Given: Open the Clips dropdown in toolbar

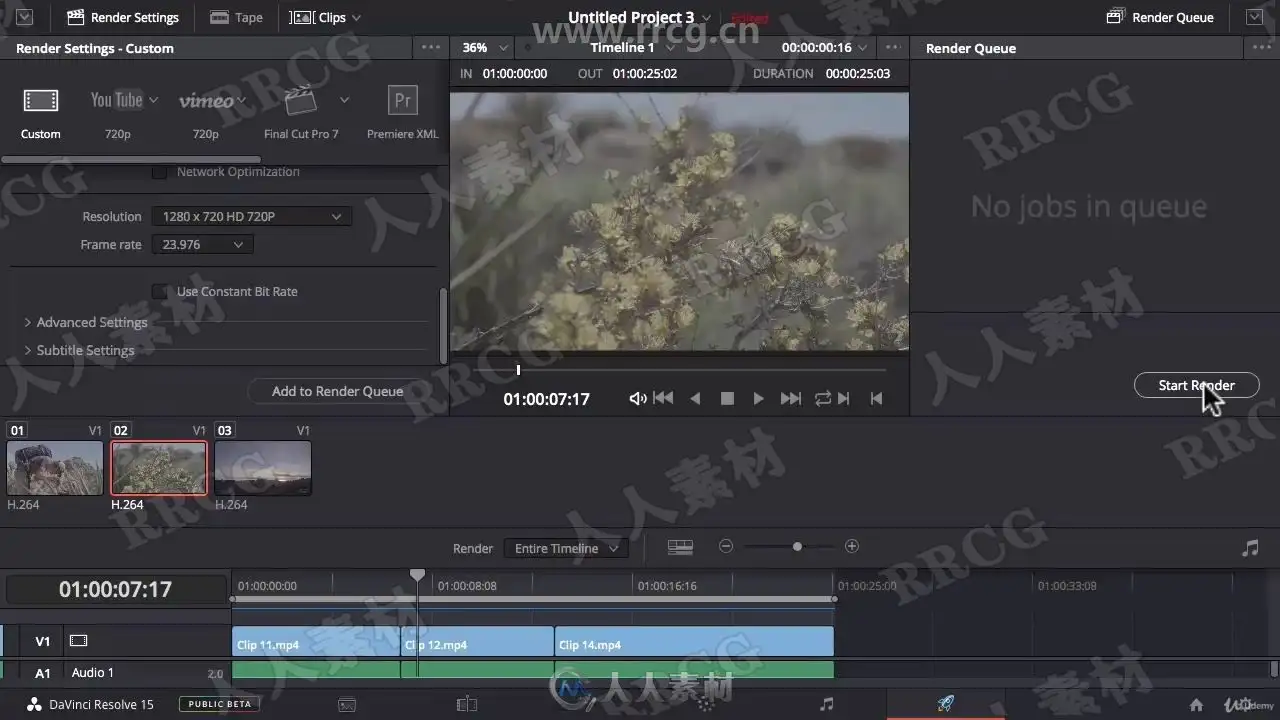Looking at the screenshot, I should click(356, 18).
